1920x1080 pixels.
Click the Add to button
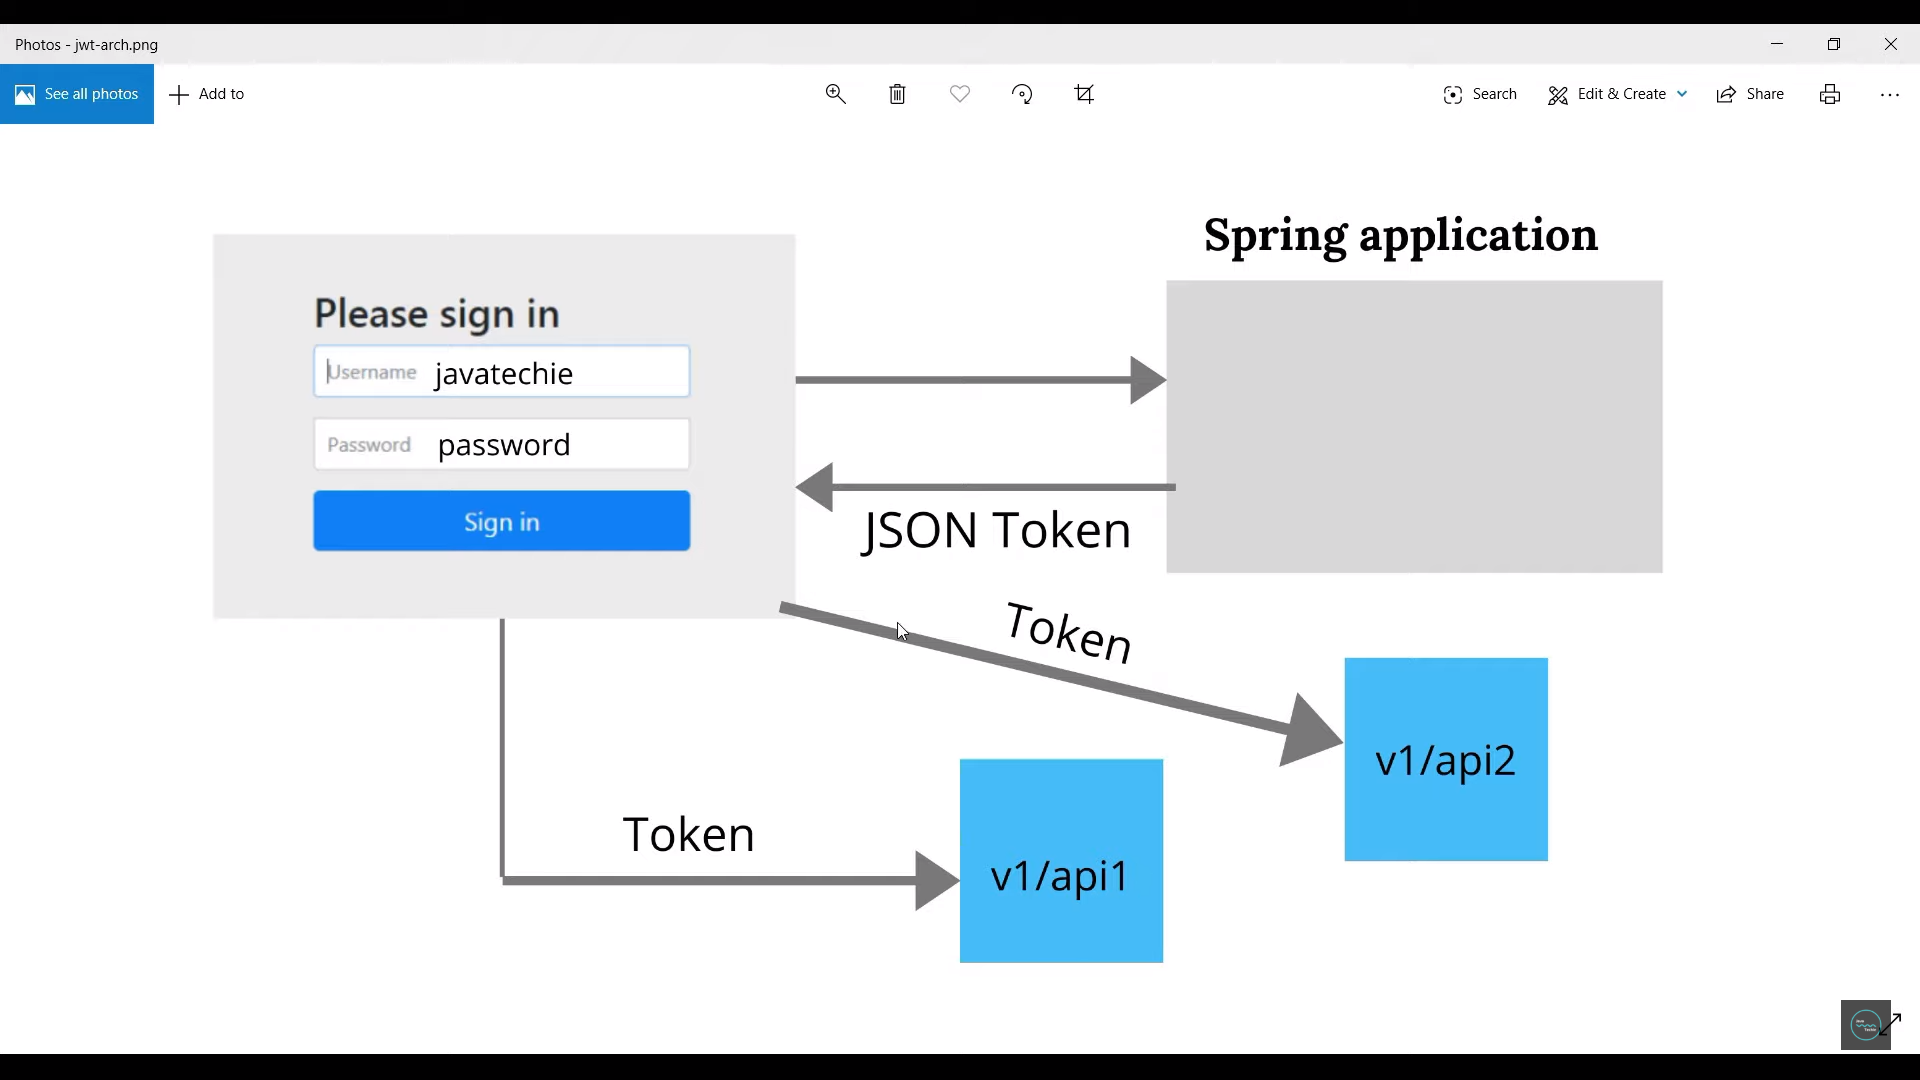[208, 94]
